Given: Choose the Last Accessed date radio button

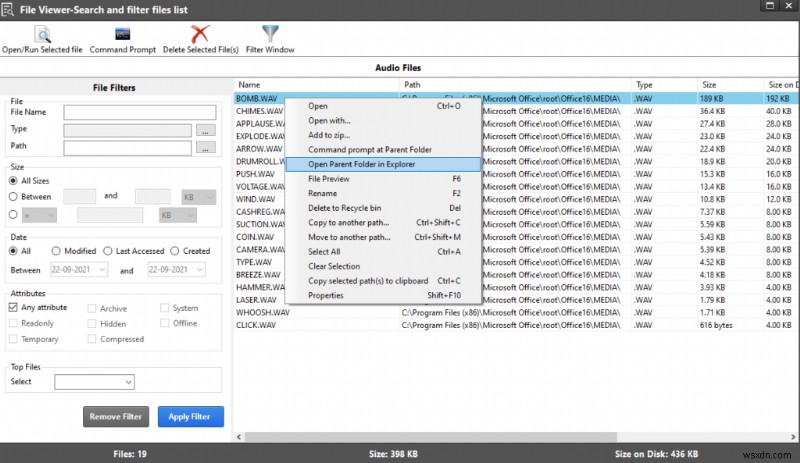Looking at the screenshot, I should [x=108, y=251].
